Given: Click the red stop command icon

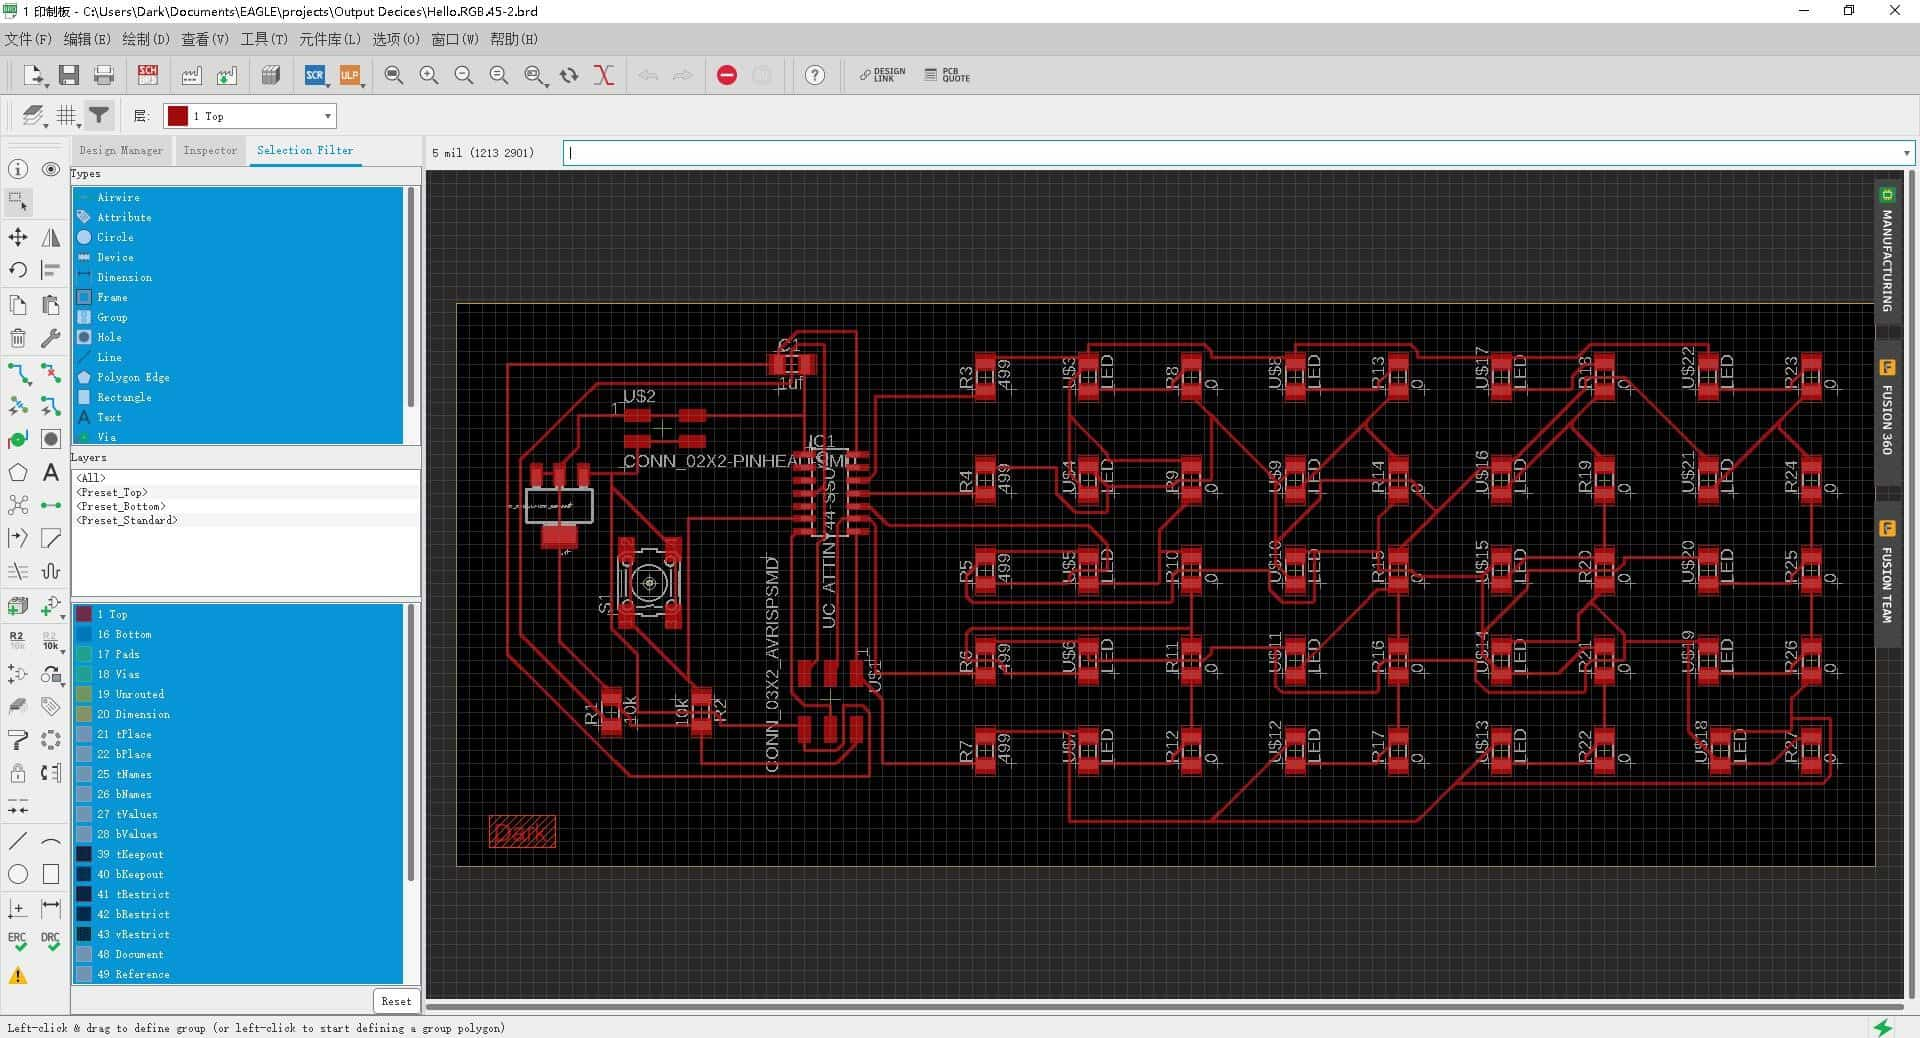Looking at the screenshot, I should [x=727, y=75].
